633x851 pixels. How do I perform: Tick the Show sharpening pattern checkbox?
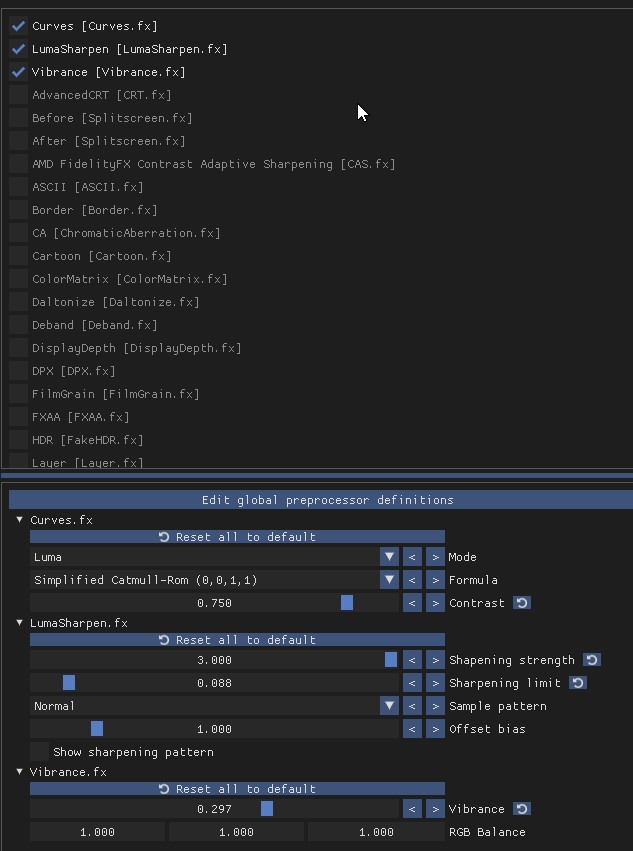point(39,752)
